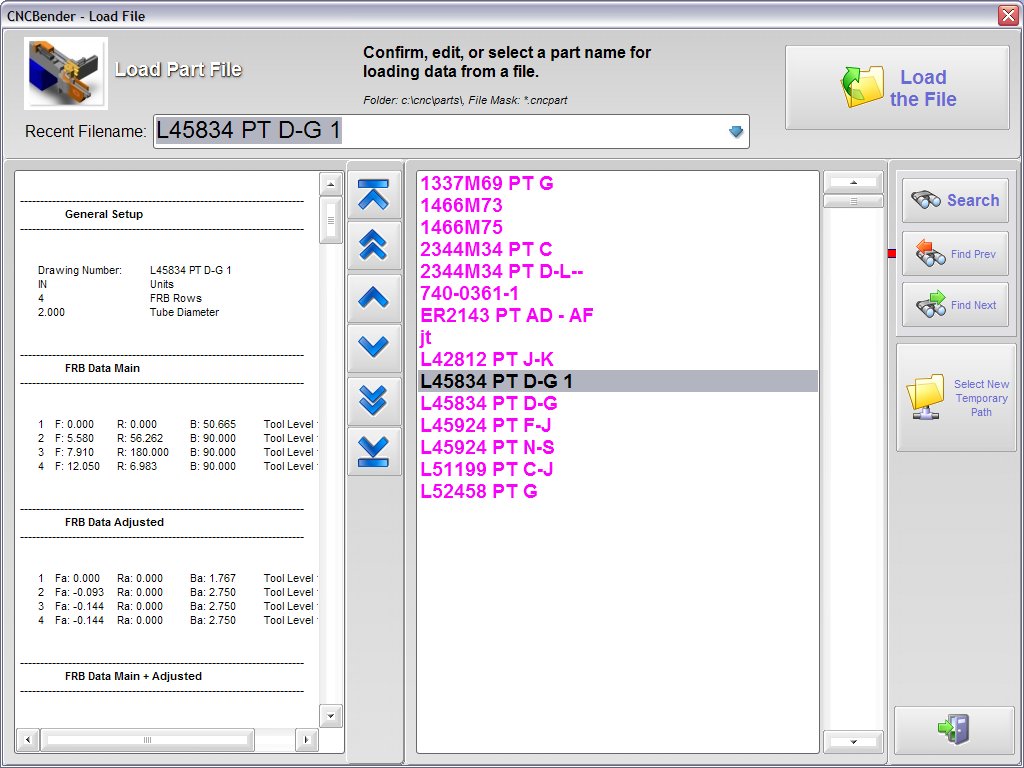Open the Recent Filename dropdown arrow
1024x768 pixels.
pyautogui.click(x=736, y=131)
